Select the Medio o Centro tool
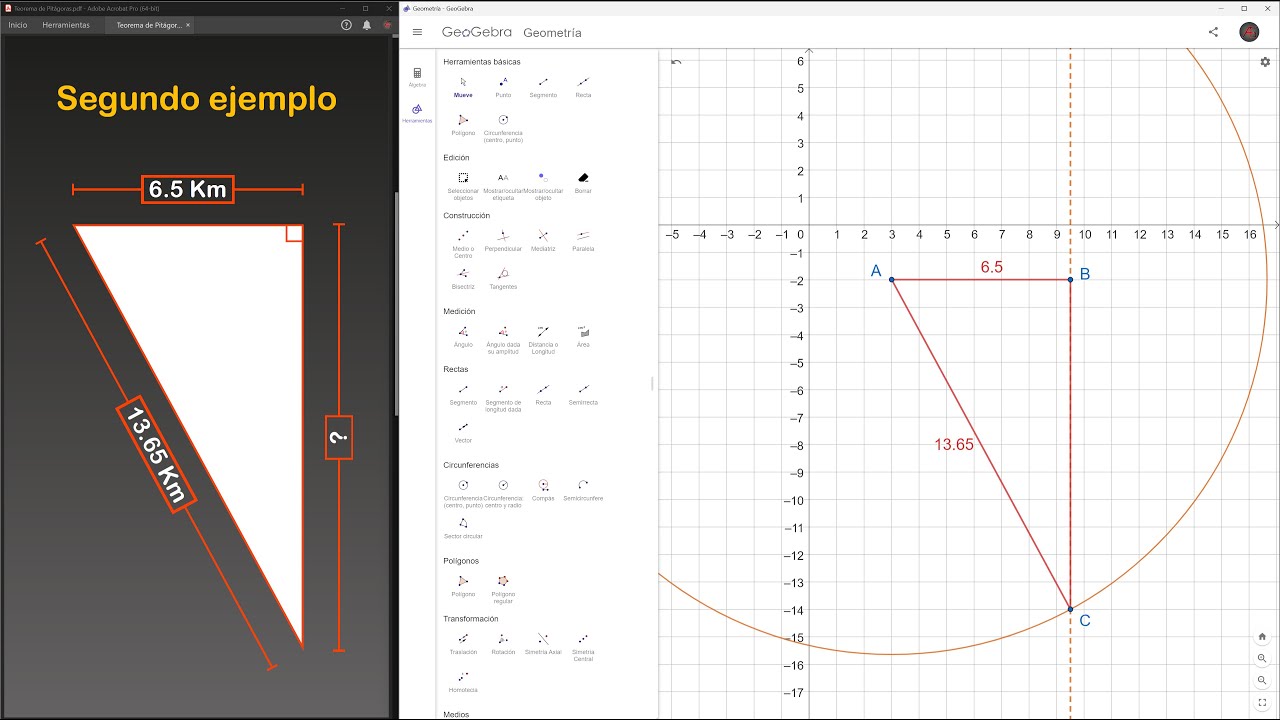Viewport: 1280px width, 720px height. (x=463, y=242)
